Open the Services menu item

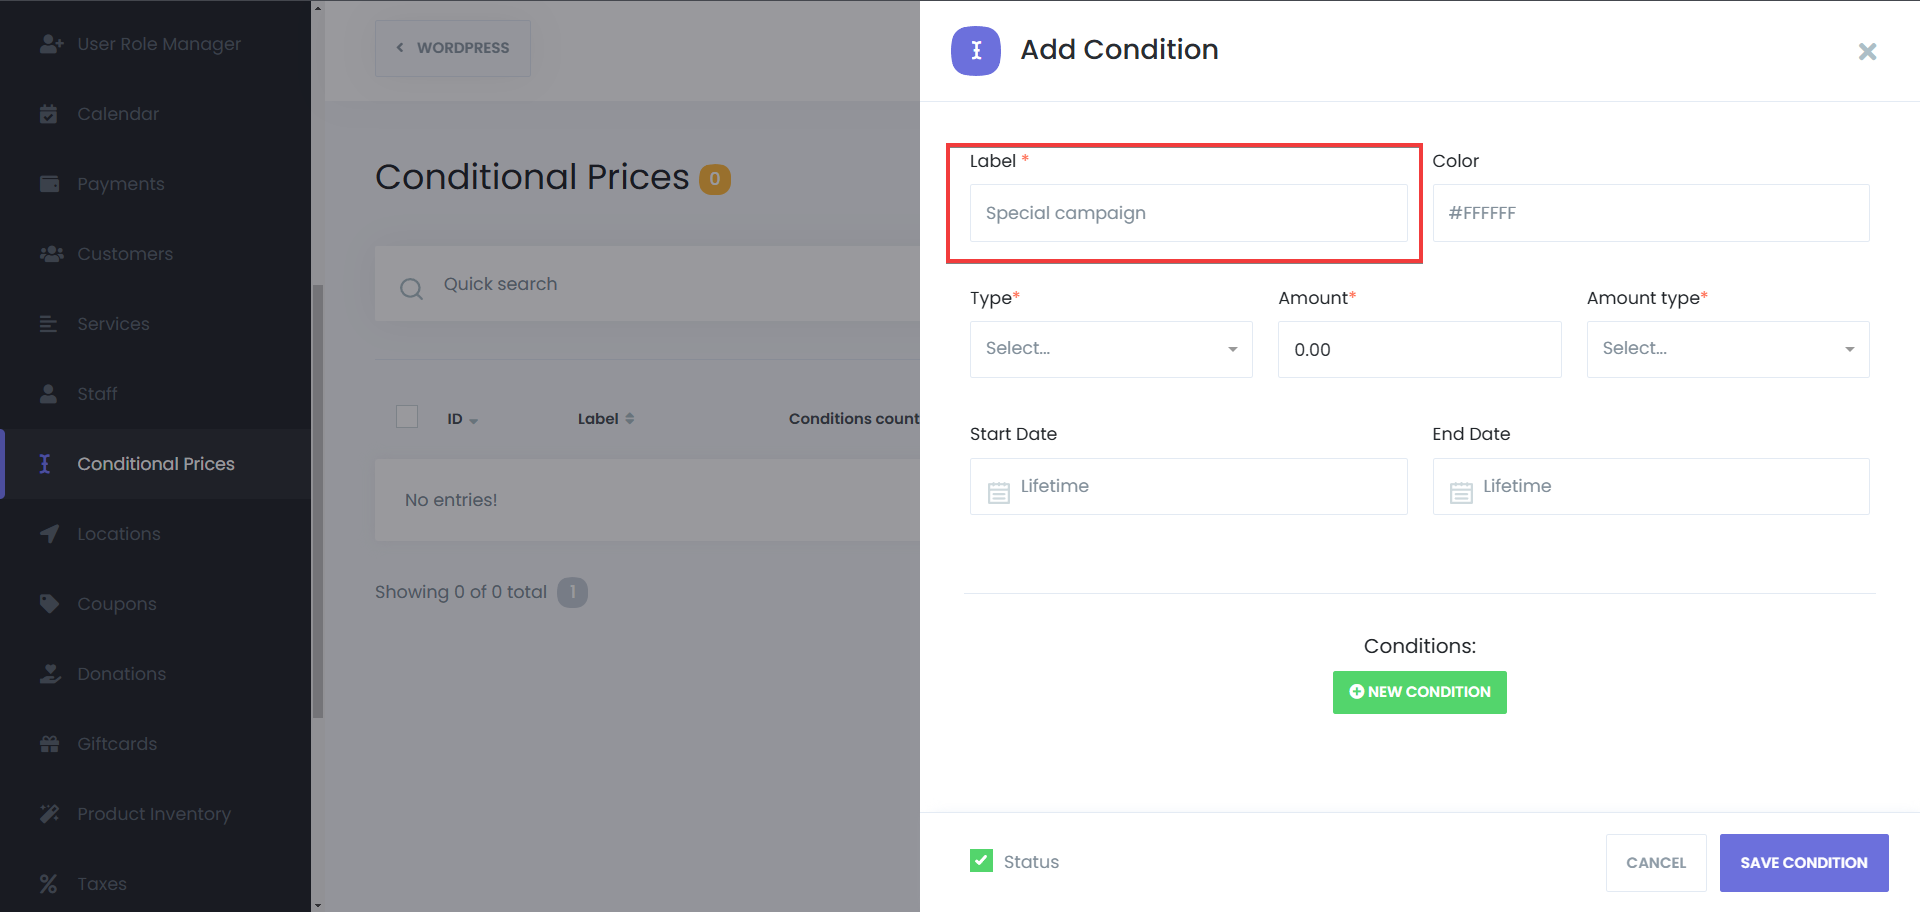tap(113, 324)
